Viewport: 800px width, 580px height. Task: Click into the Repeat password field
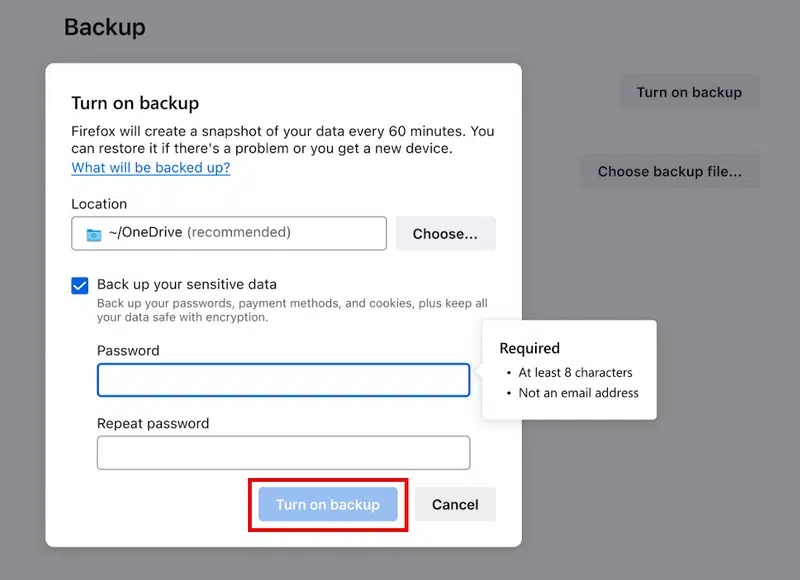(x=283, y=452)
